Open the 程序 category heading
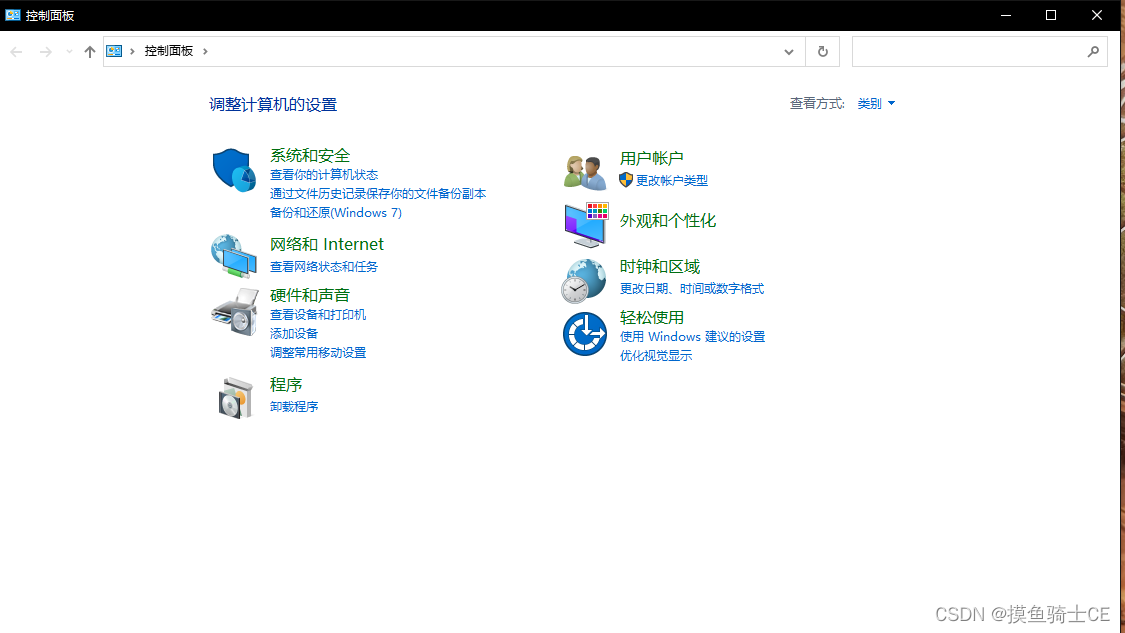 (286, 385)
